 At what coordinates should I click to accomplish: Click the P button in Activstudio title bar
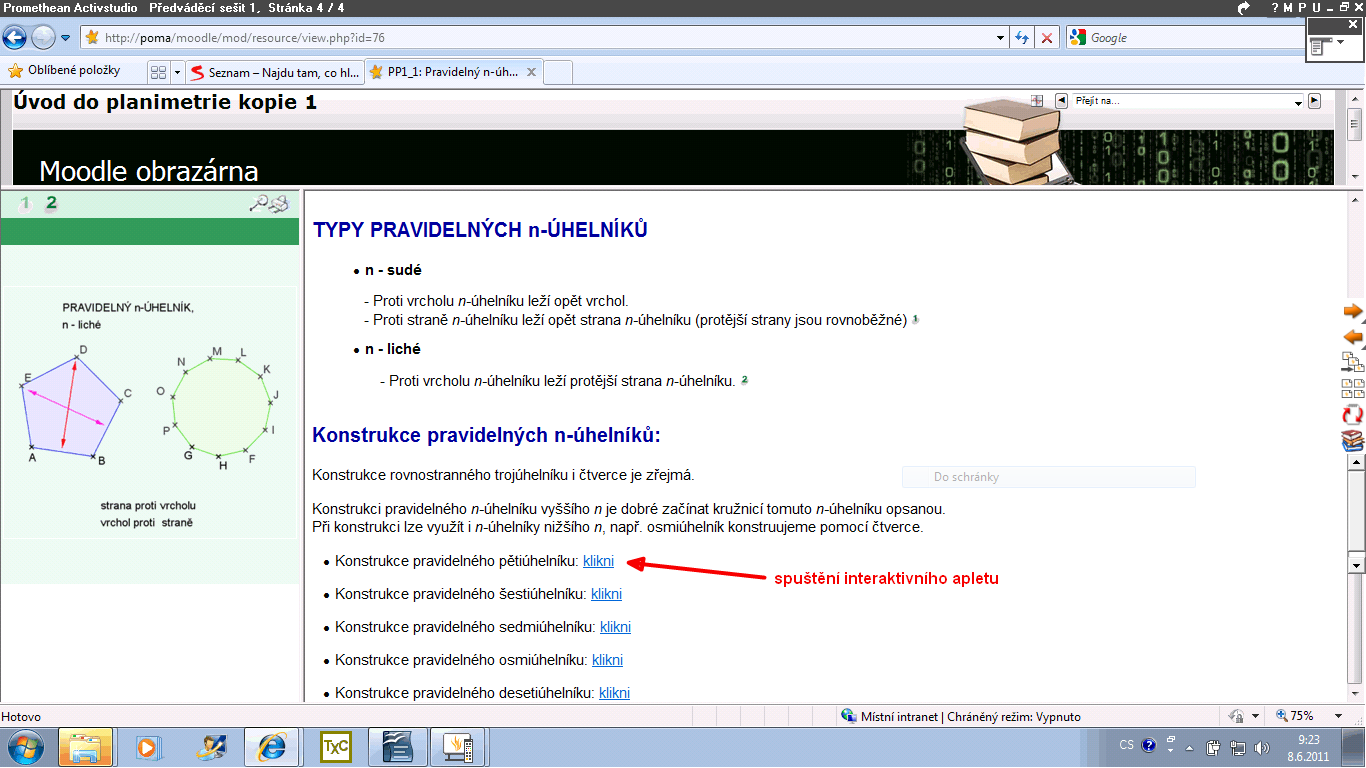(1302, 7)
